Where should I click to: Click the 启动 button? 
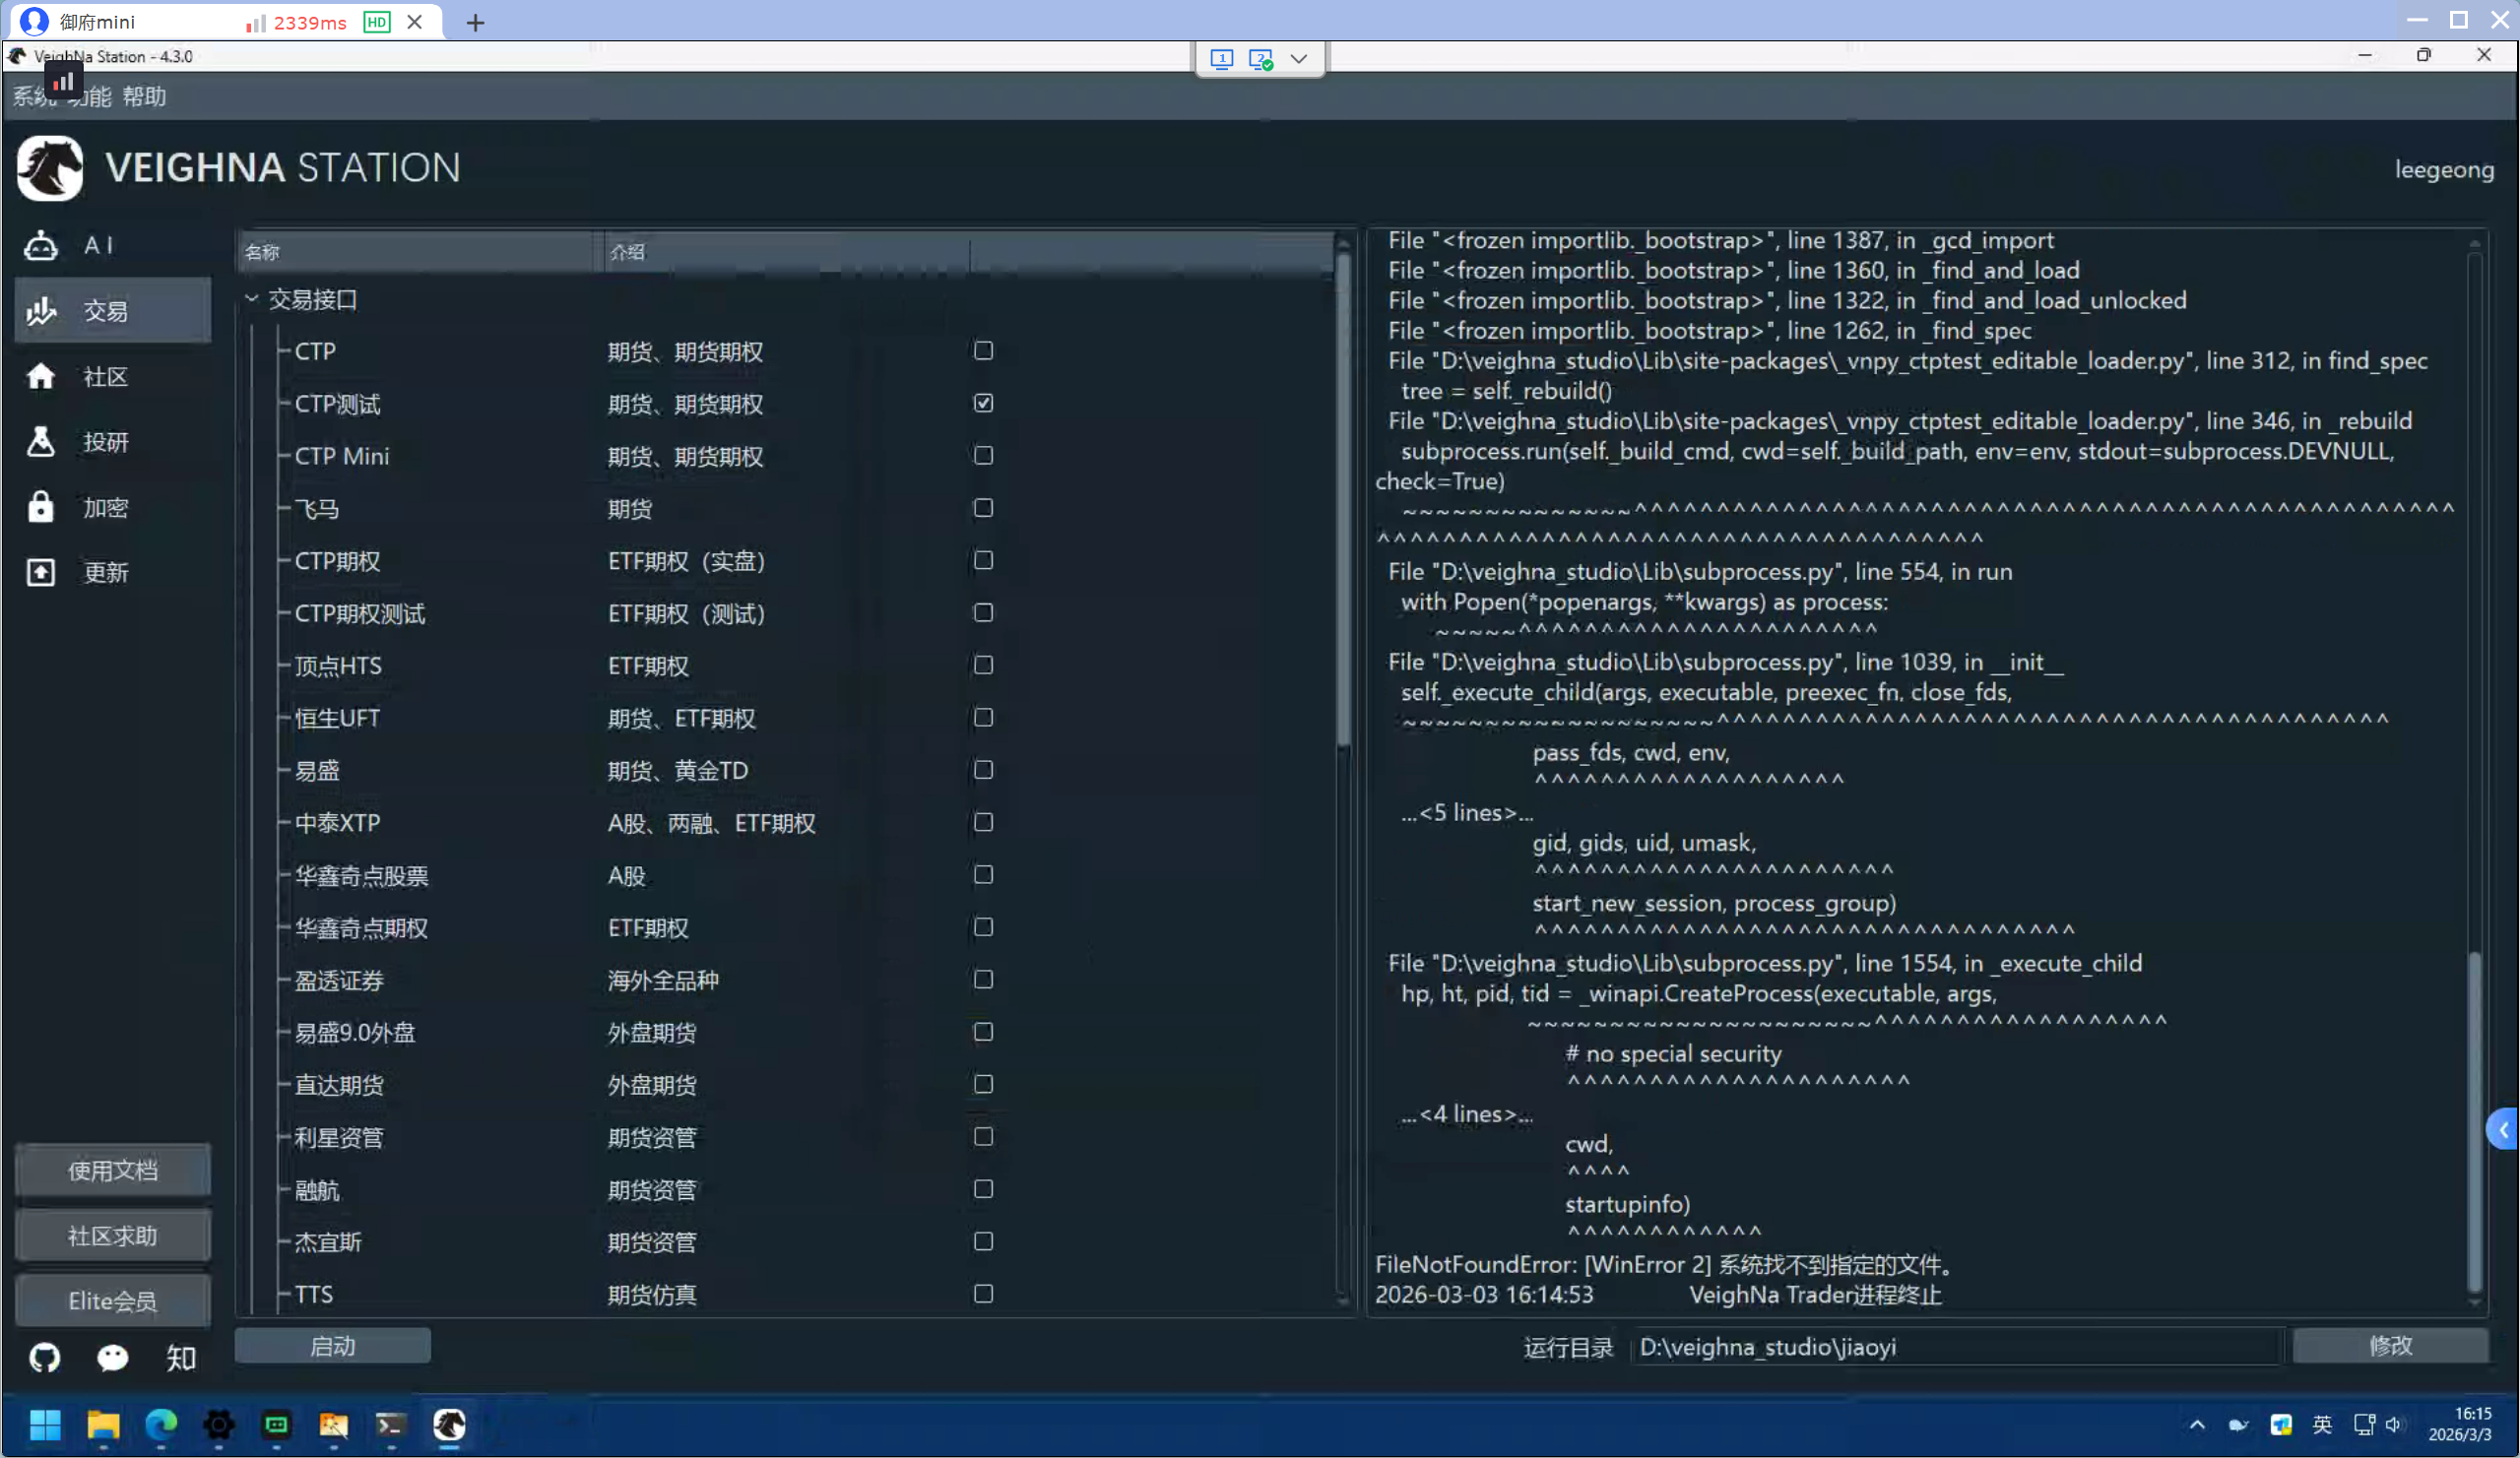(332, 1346)
